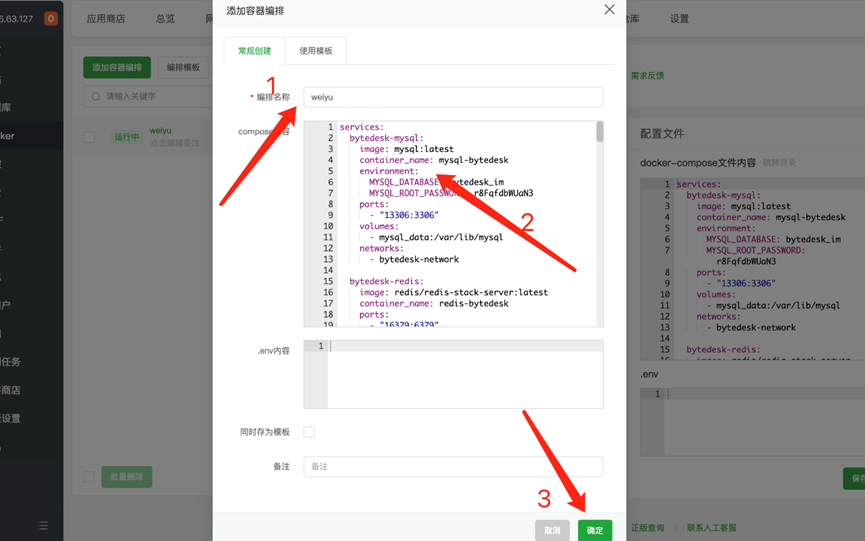Click inside the .env内容 editor in the dialog
This screenshot has width=865, height=541.
coord(453,374)
